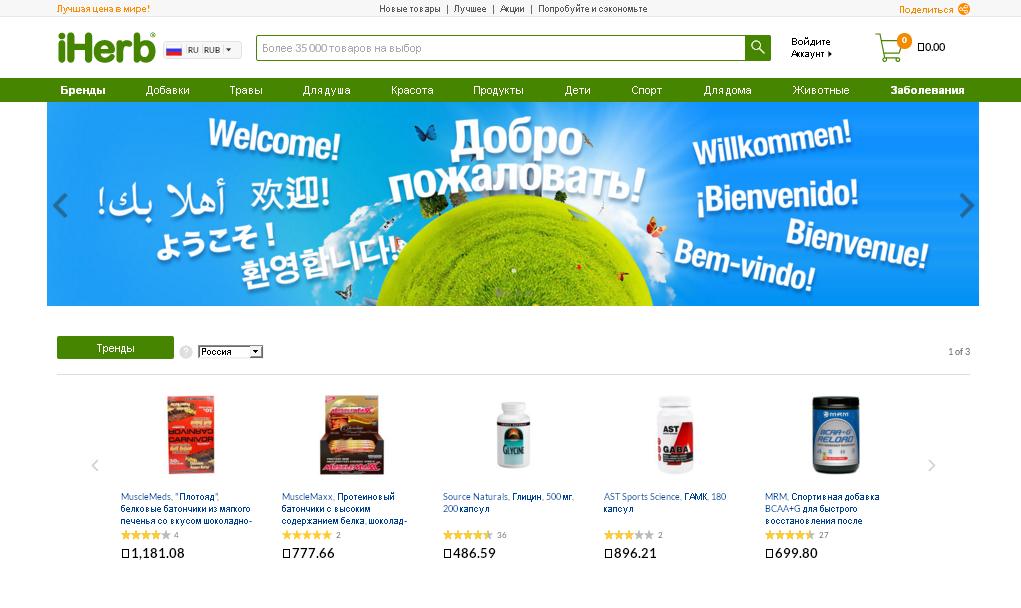Click into the product search field
Image resolution: width=1021 pixels, height=608 pixels.
point(501,48)
